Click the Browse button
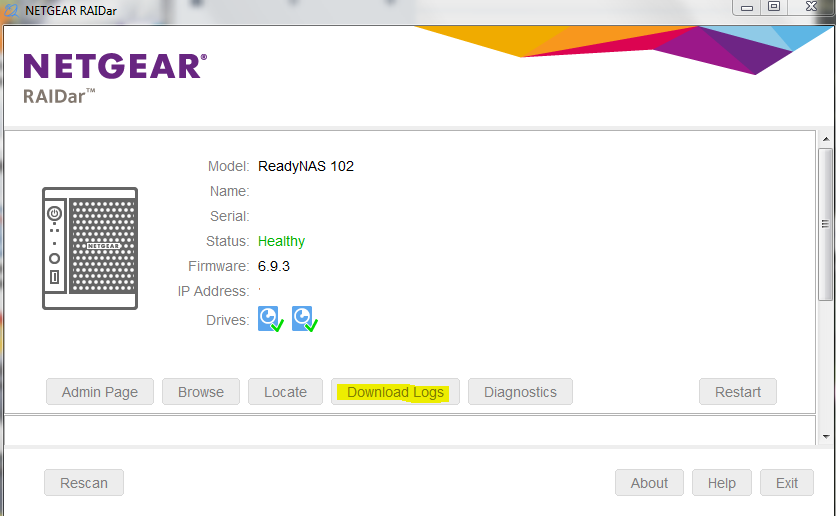This screenshot has width=836, height=516. [x=201, y=392]
